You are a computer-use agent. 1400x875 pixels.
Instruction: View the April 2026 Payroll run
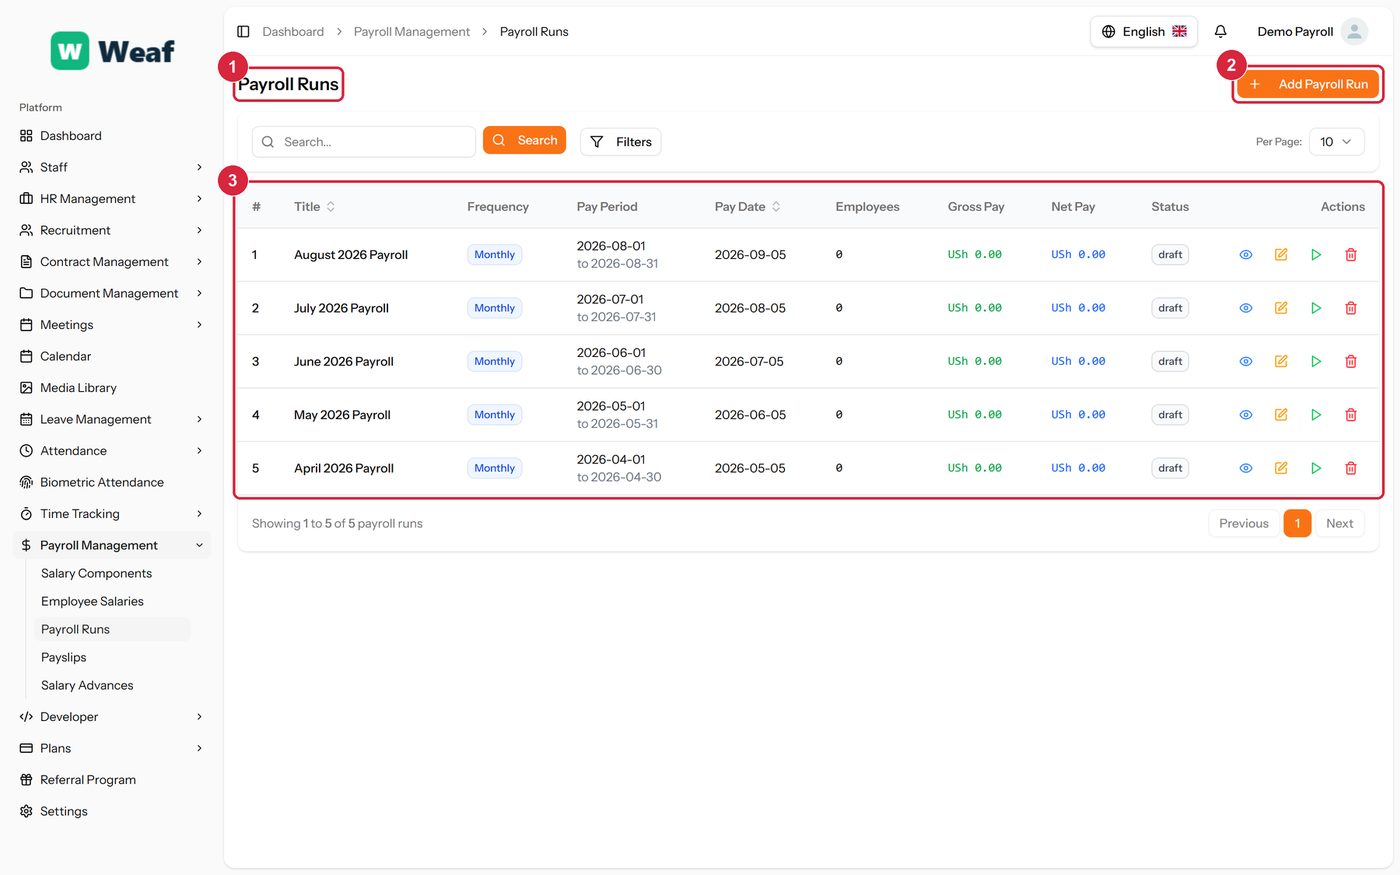click(1246, 468)
